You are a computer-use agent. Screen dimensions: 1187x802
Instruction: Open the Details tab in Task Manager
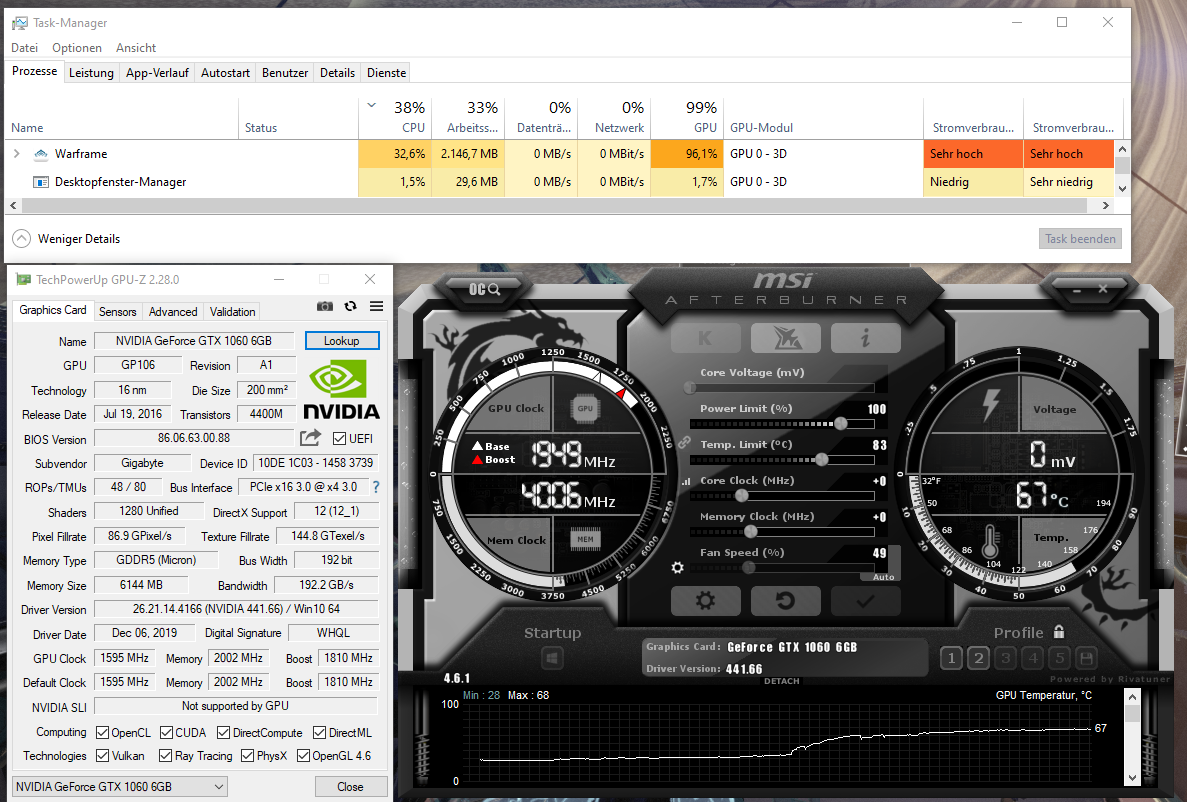tap(337, 73)
